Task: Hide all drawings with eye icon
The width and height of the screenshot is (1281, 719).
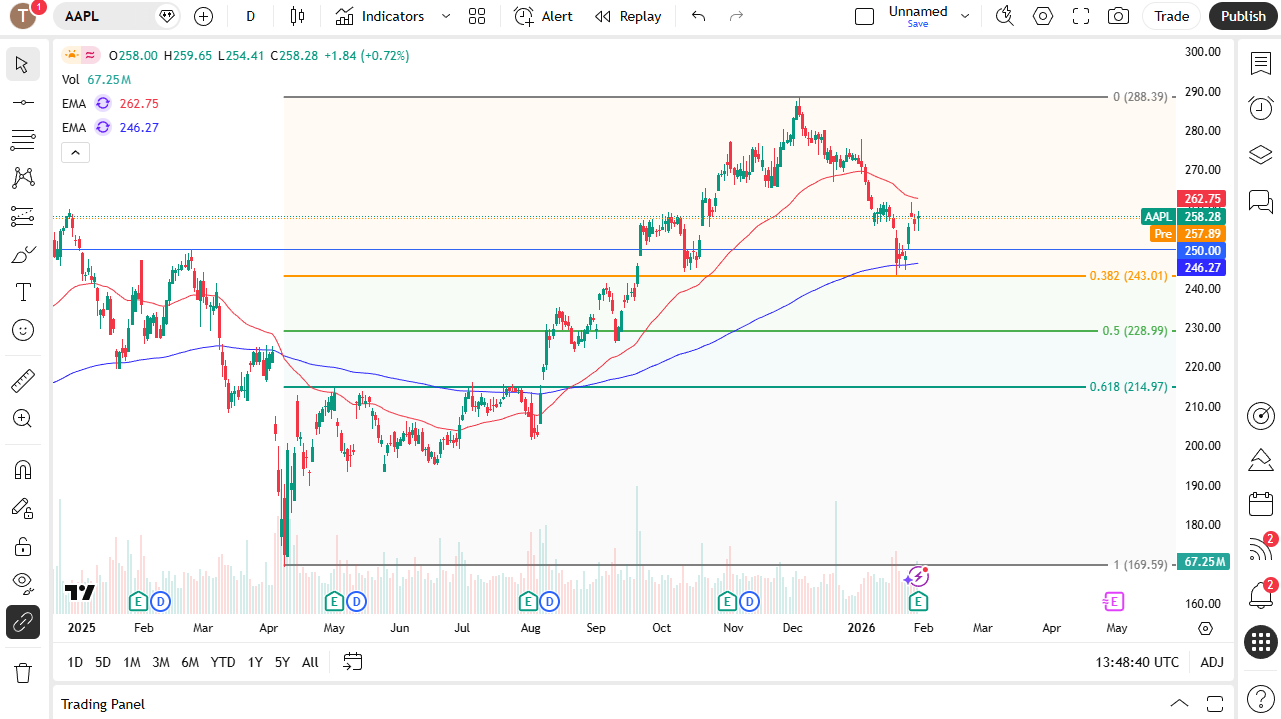Action: coord(22,584)
